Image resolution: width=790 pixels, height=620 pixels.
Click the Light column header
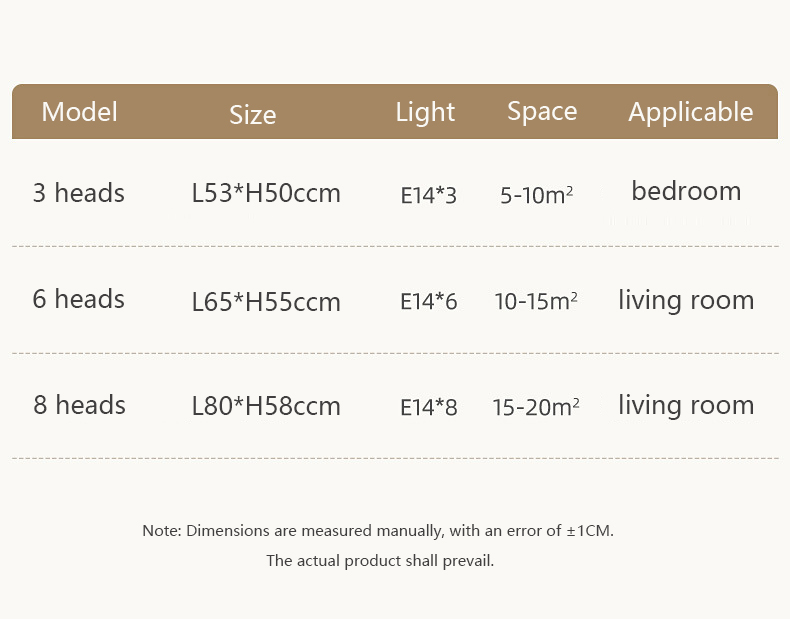(425, 112)
